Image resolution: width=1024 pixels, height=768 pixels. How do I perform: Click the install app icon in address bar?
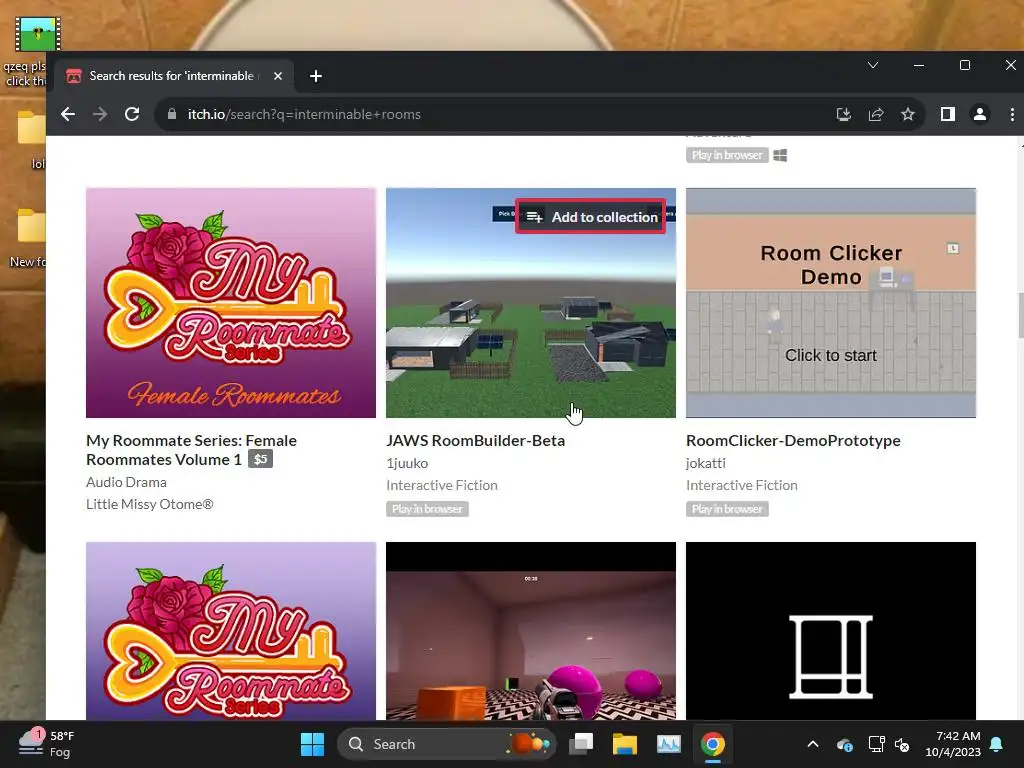click(x=844, y=114)
